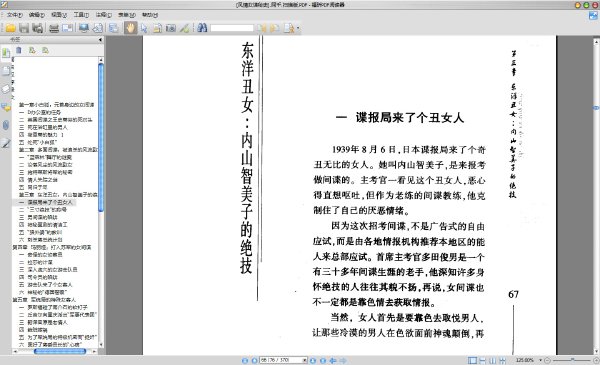This screenshot has height=365, width=600.
Task: Jump to the last page in the status bar
Action: point(323,360)
